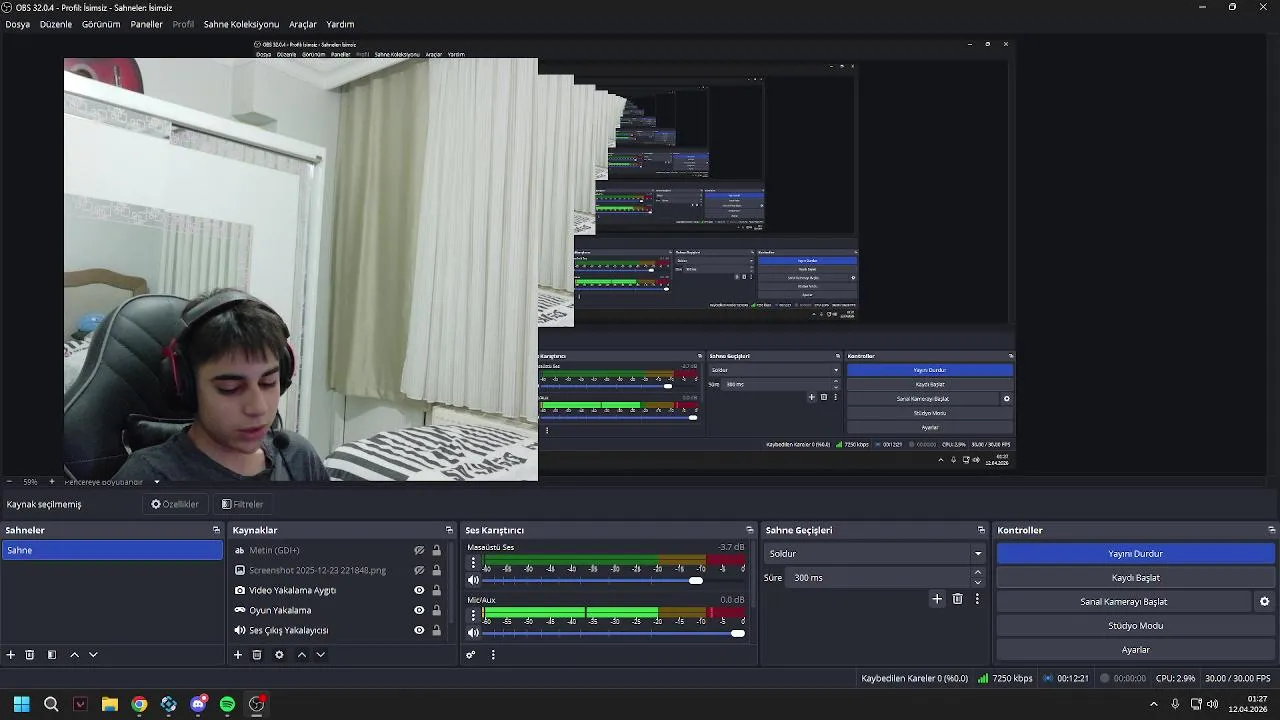Zoom out preview with minus button

point(9,482)
